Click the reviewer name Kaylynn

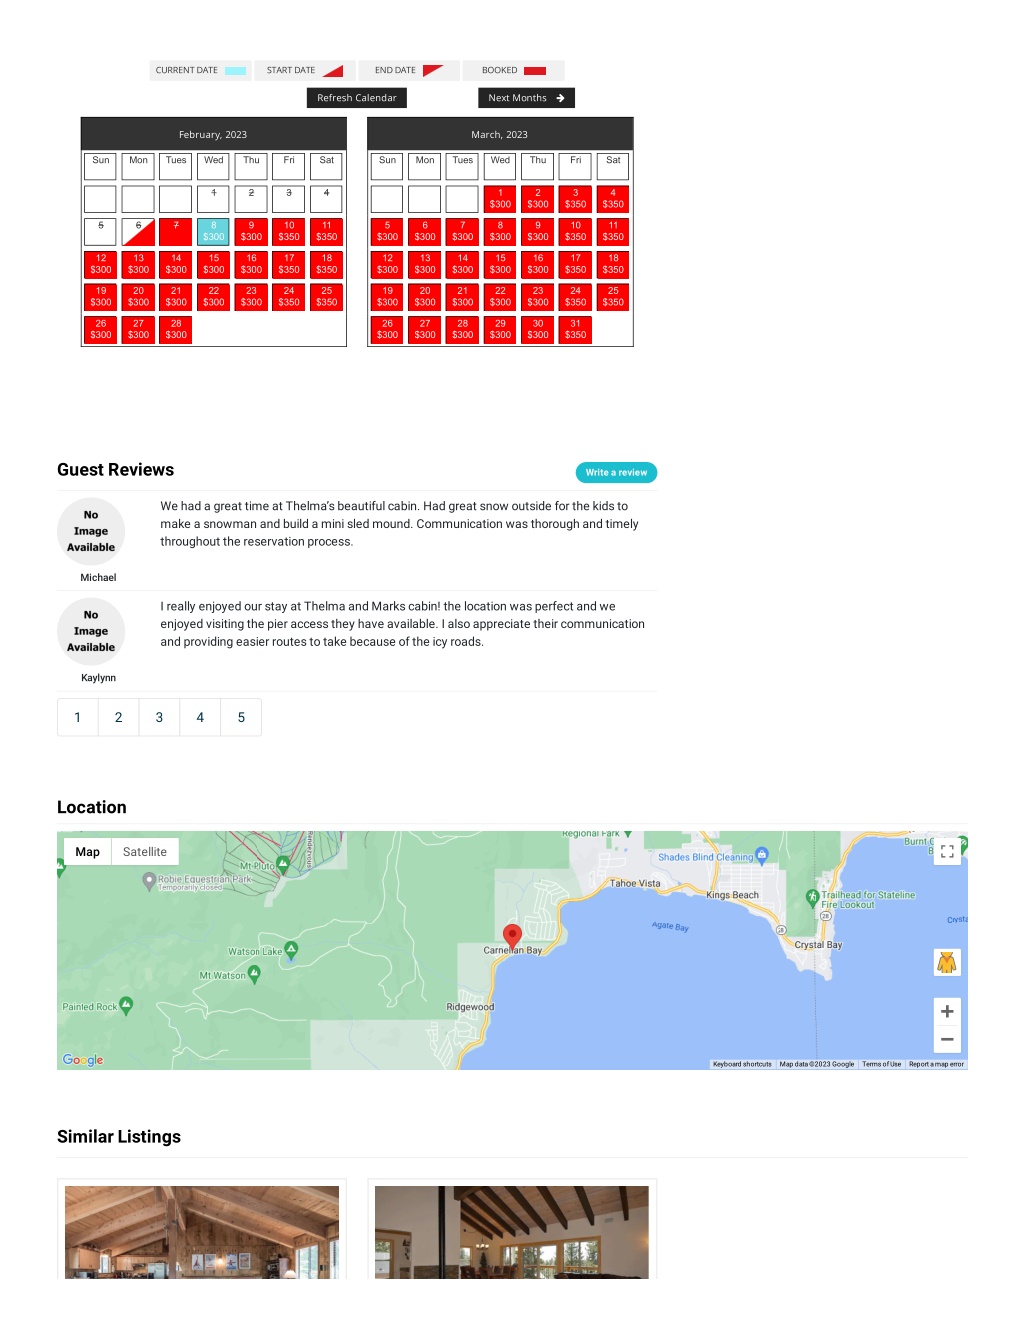click(x=98, y=678)
